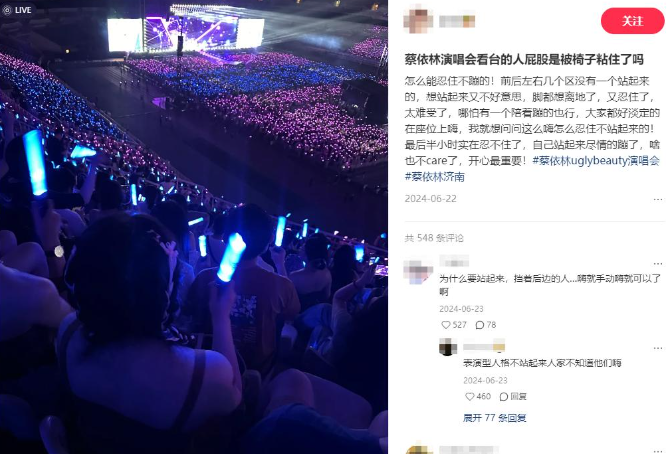Open more options for nested reply
667x454 pixels.
(658, 348)
